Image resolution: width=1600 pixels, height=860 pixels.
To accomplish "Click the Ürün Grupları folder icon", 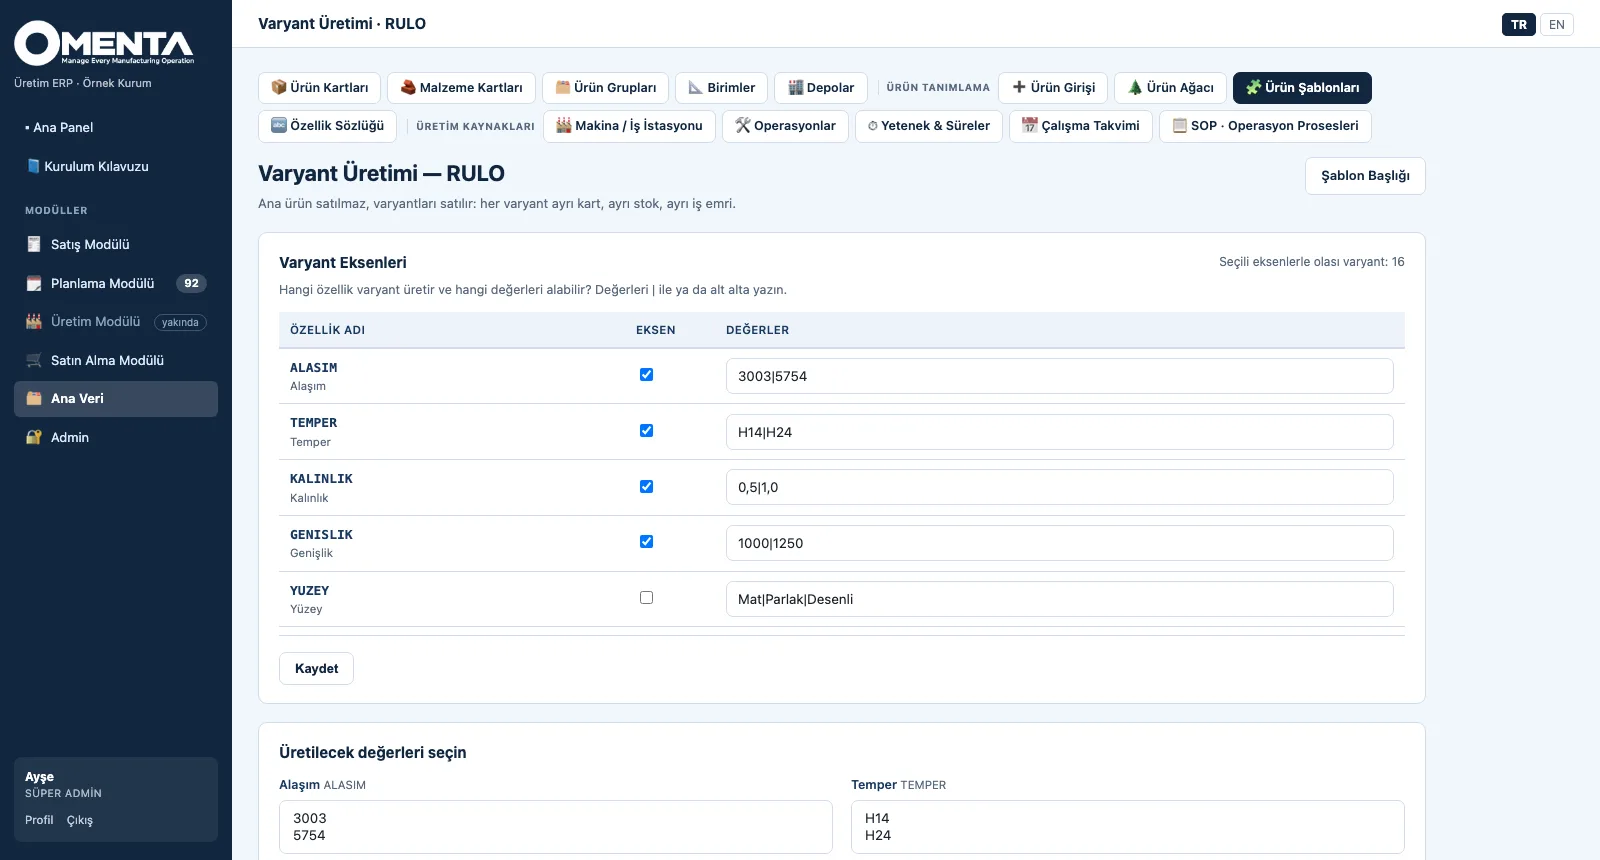I will coord(563,87).
